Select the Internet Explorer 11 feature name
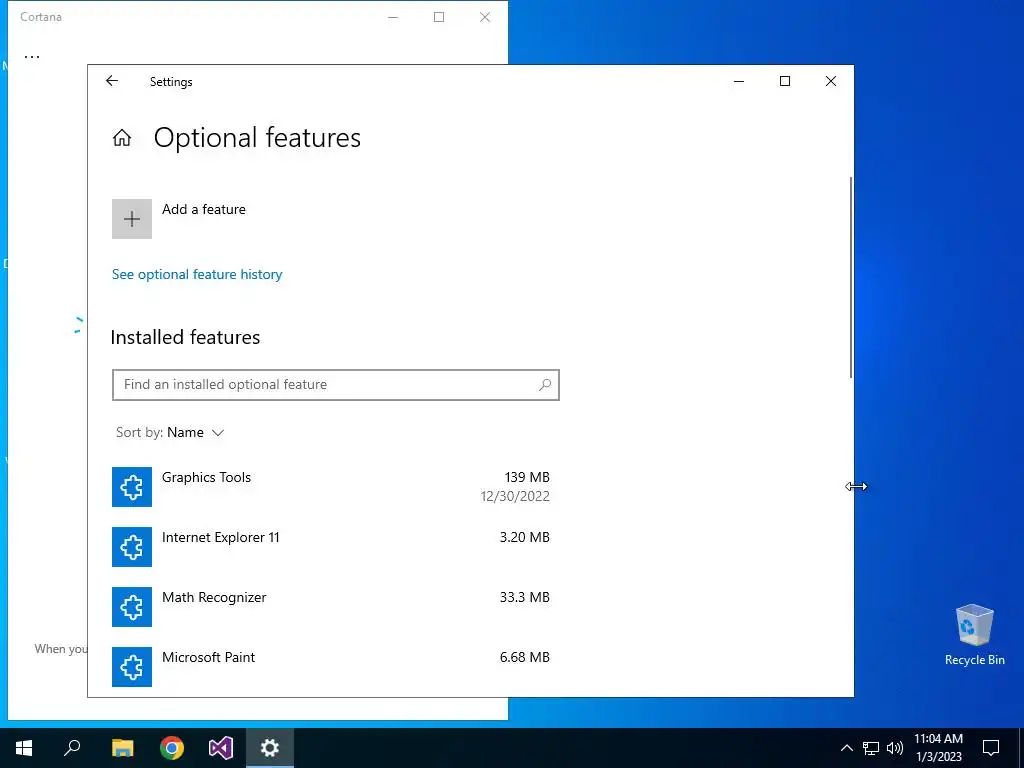 [x=221, y=537]
